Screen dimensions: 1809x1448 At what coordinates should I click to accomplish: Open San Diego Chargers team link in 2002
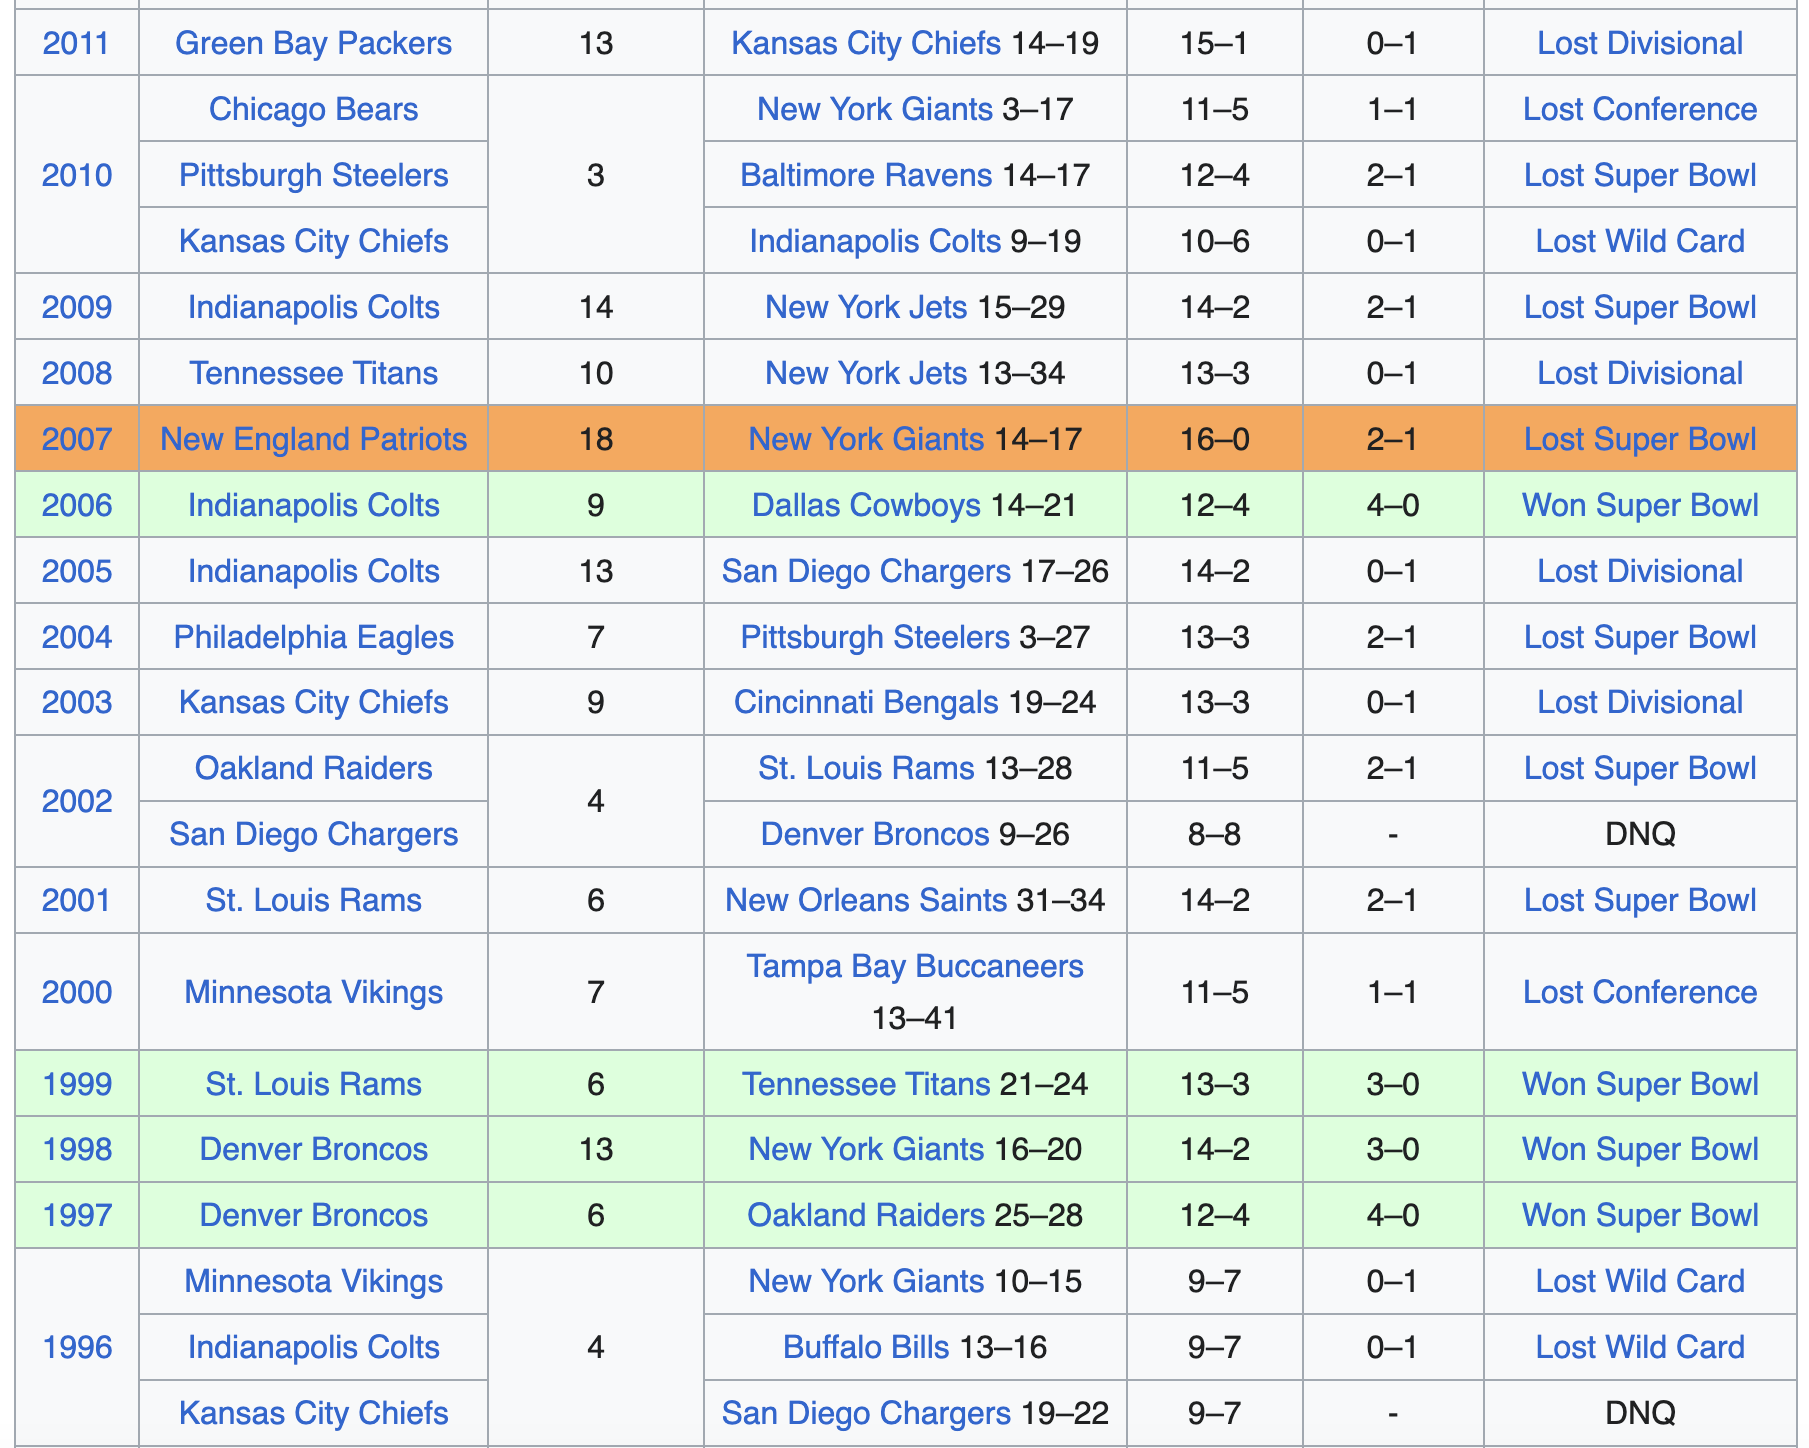pos(313,834)
